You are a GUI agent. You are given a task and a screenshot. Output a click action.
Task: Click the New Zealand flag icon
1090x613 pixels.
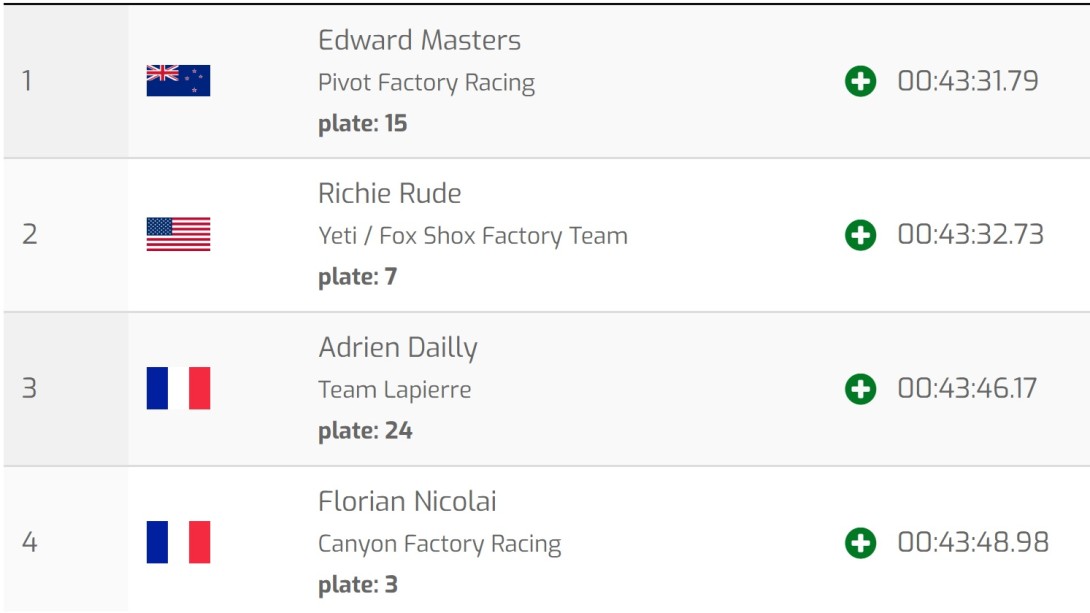[x=178, y=81]
